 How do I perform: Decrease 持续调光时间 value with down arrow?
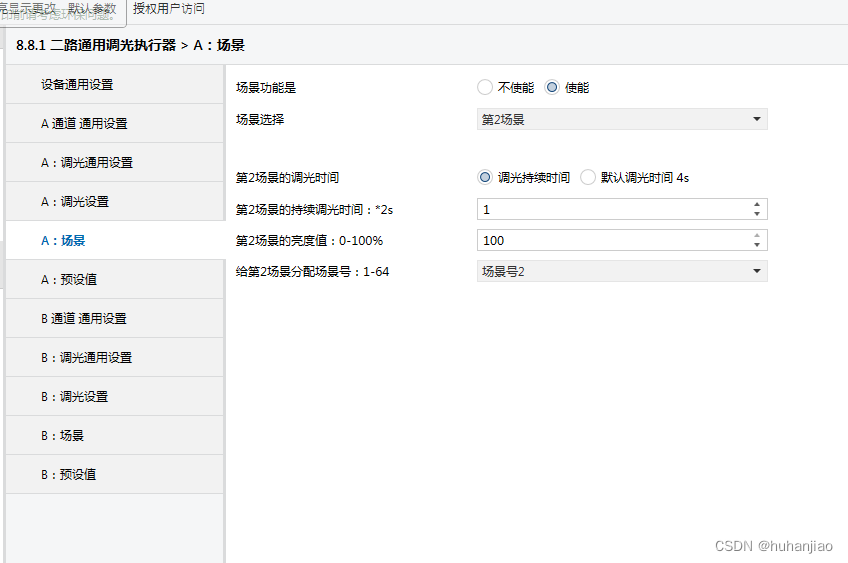(757, 214)
